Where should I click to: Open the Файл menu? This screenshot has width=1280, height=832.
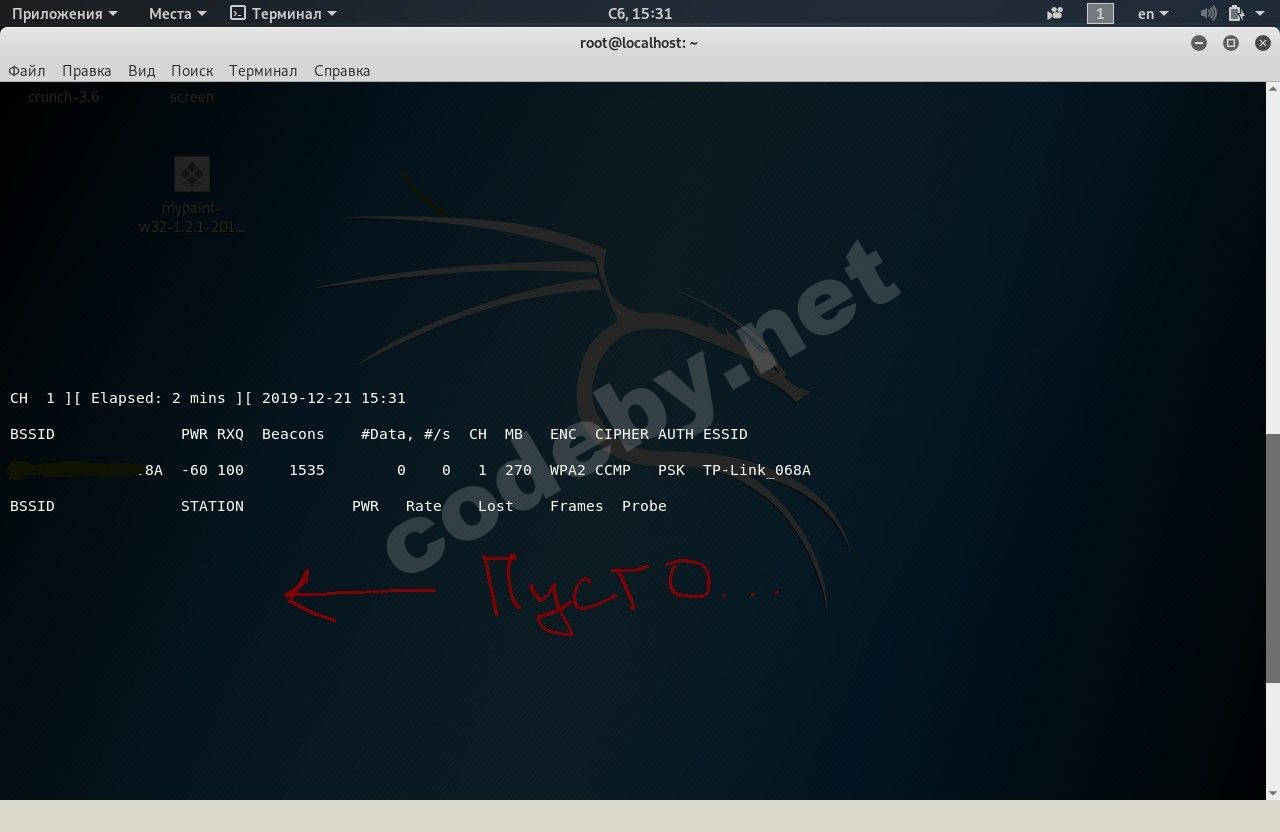27,71
